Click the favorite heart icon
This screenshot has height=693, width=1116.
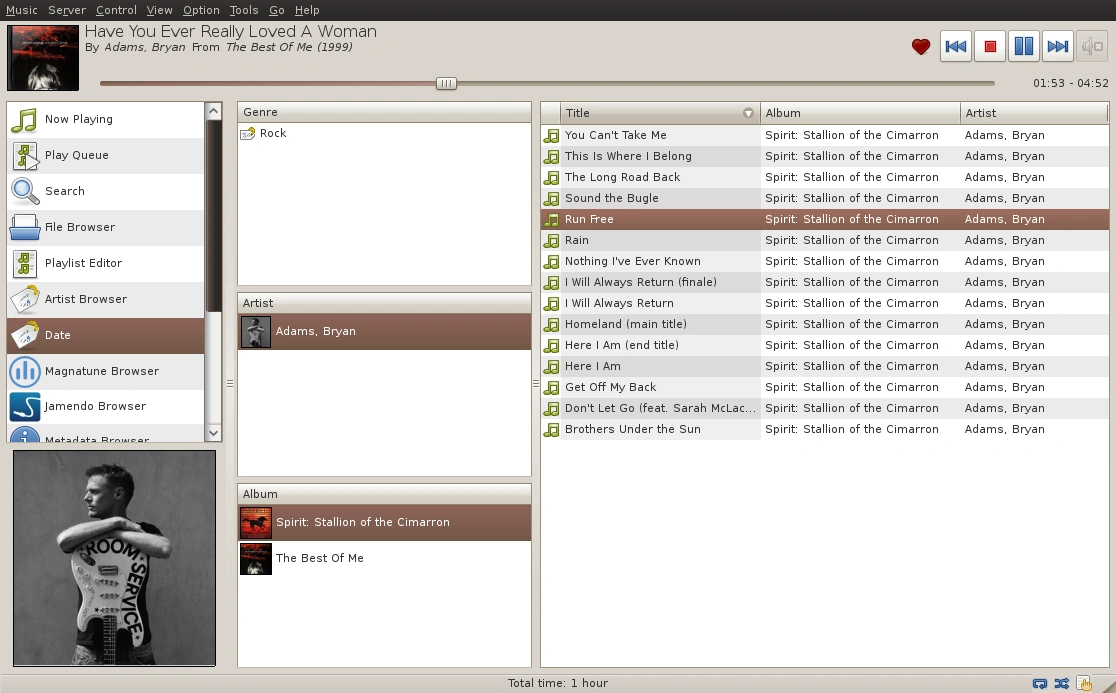coord(920,47)
